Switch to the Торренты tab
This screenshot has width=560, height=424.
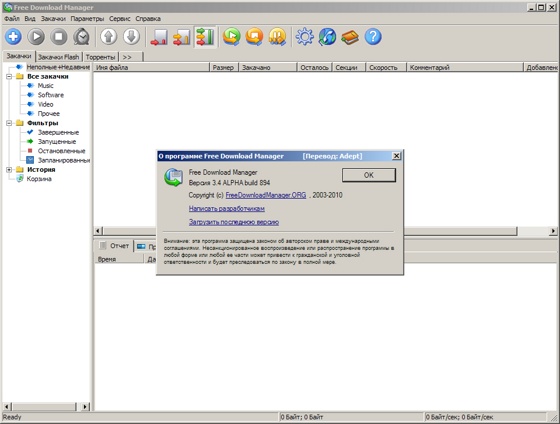[100, 57]
